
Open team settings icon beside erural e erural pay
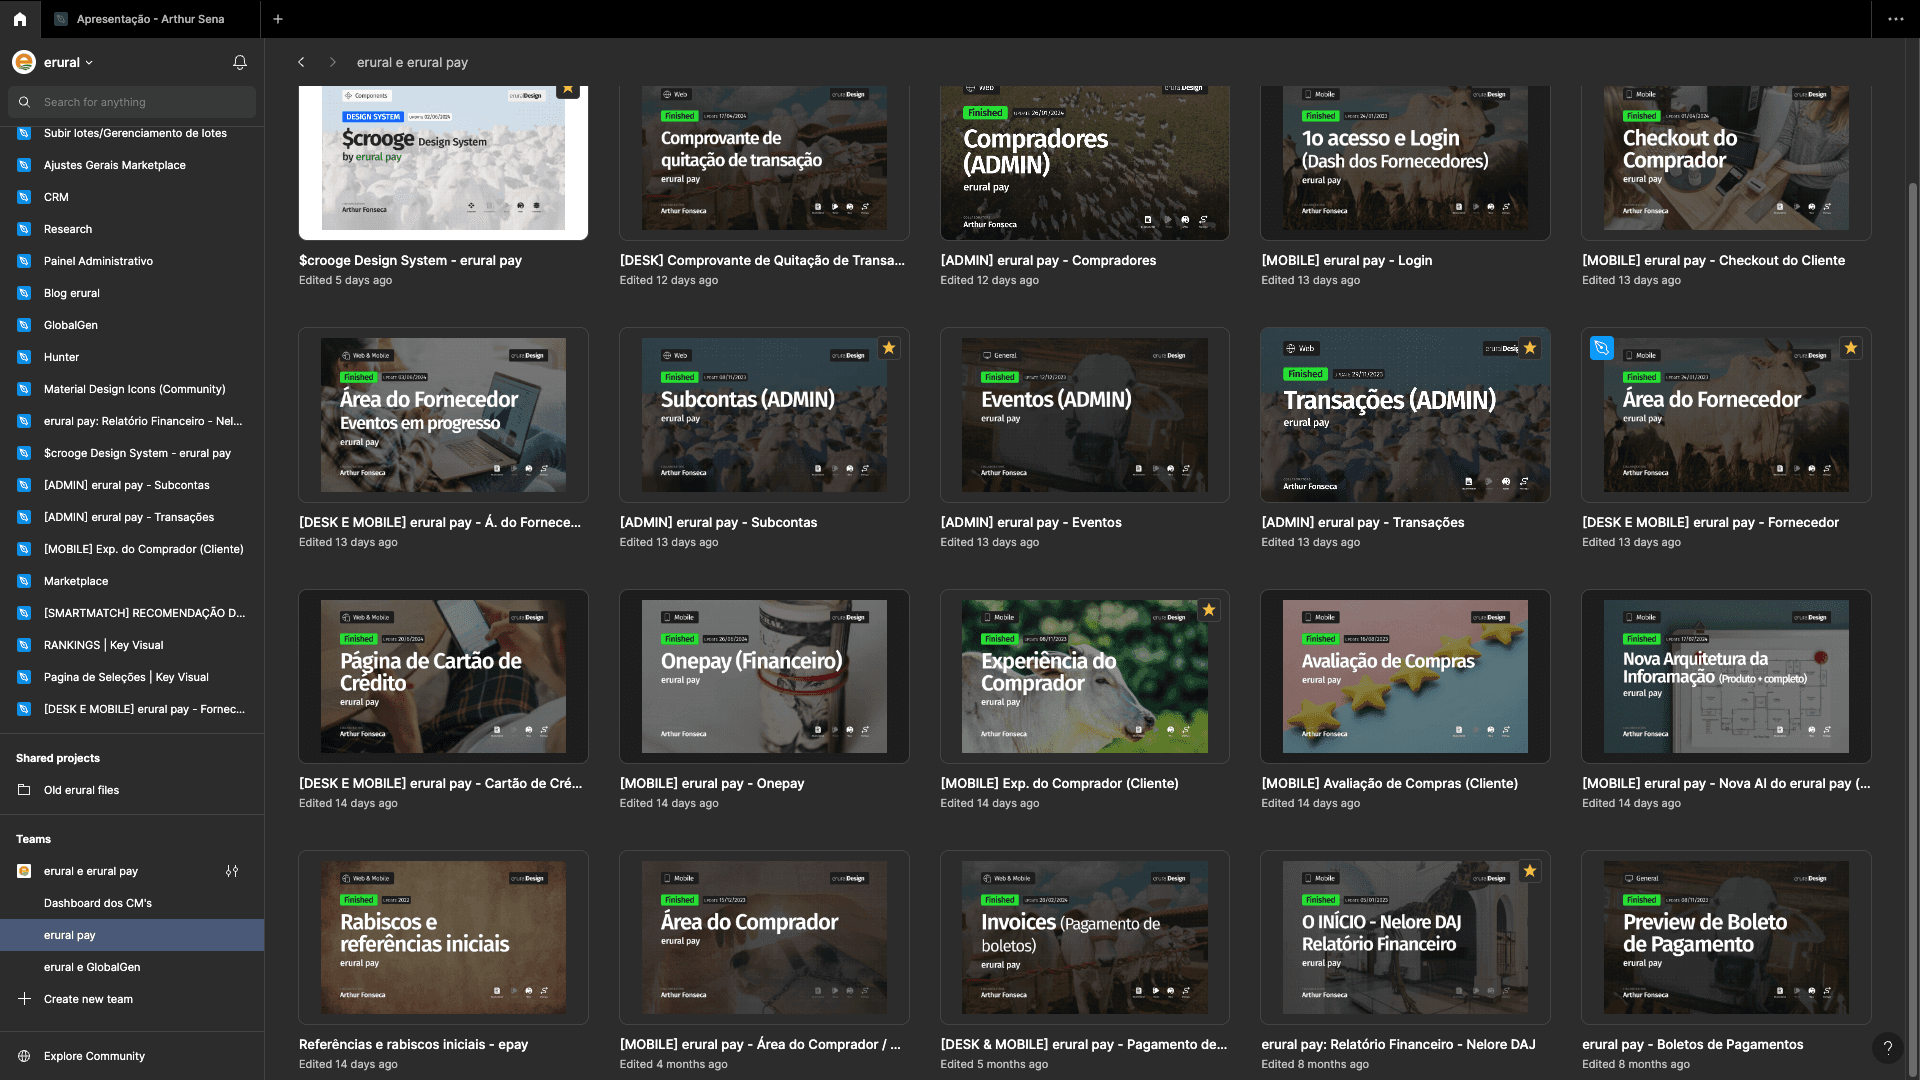point(232,871)
